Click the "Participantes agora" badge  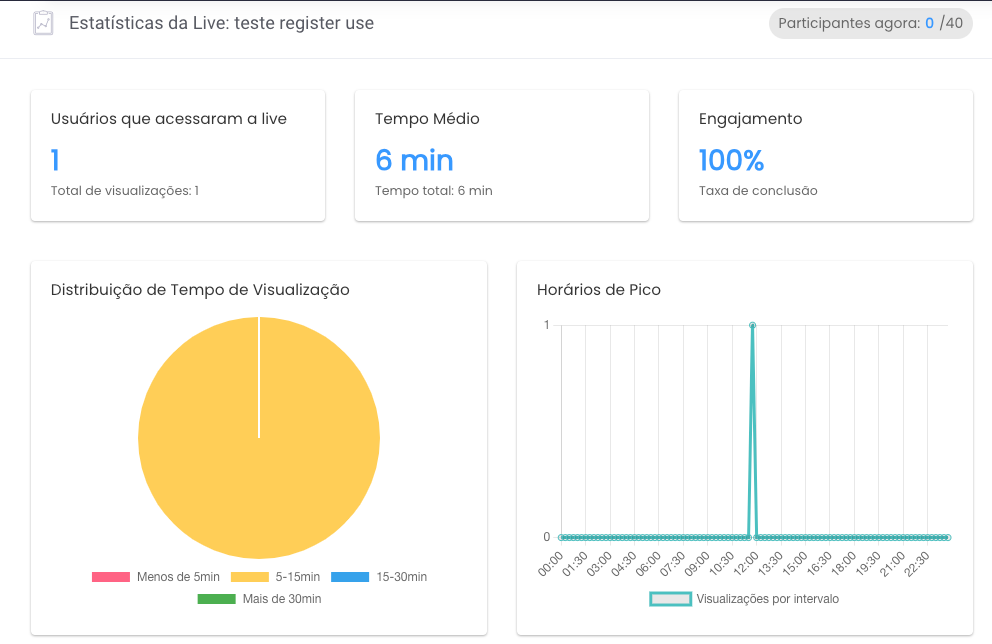[870, 23]
